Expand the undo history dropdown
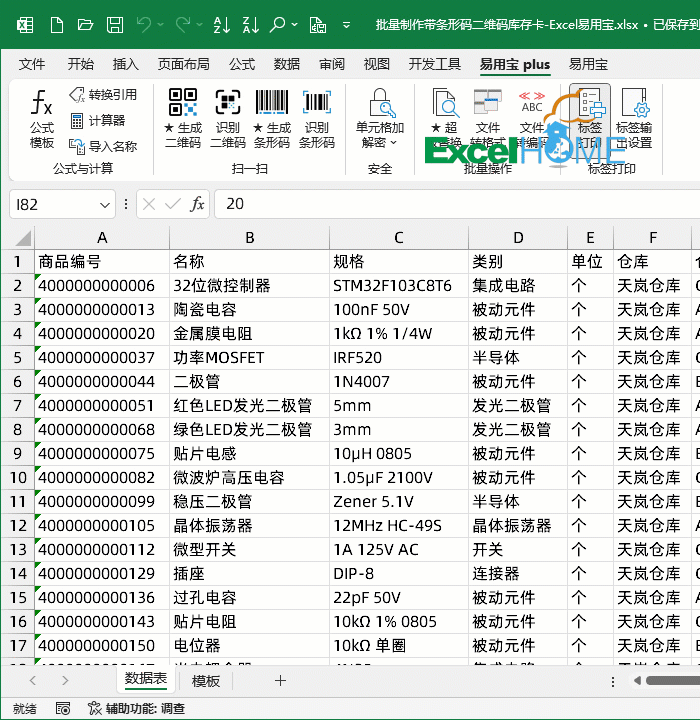 [160, 24]
